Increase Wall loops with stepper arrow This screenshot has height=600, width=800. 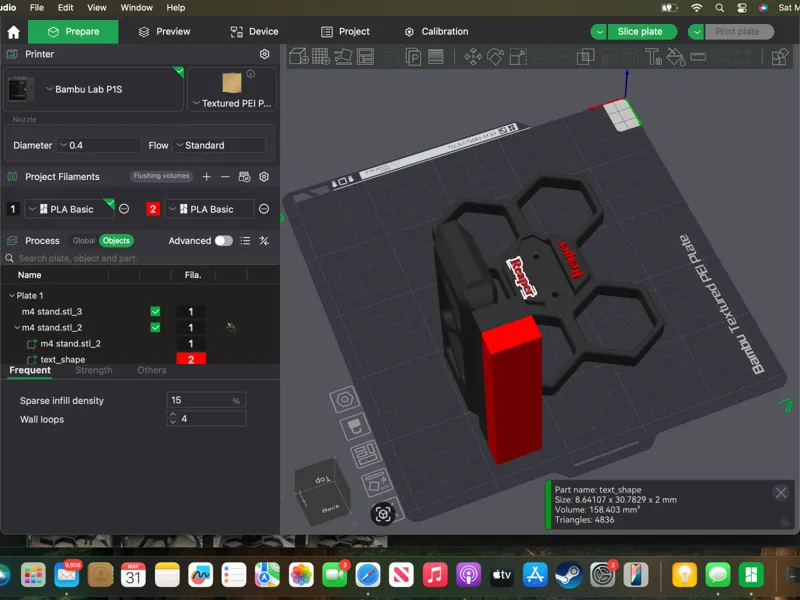coord(172,415)
